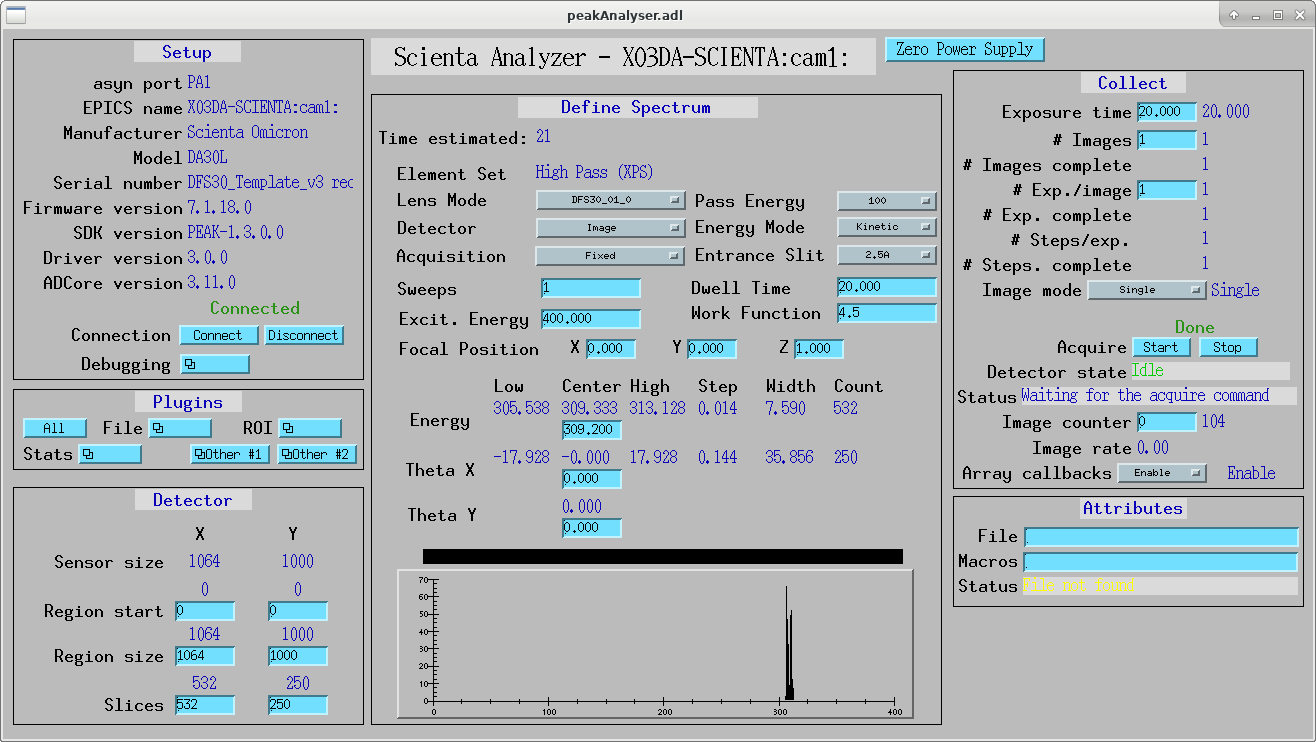Click the Zero Power Supply button

coord(965,49)
